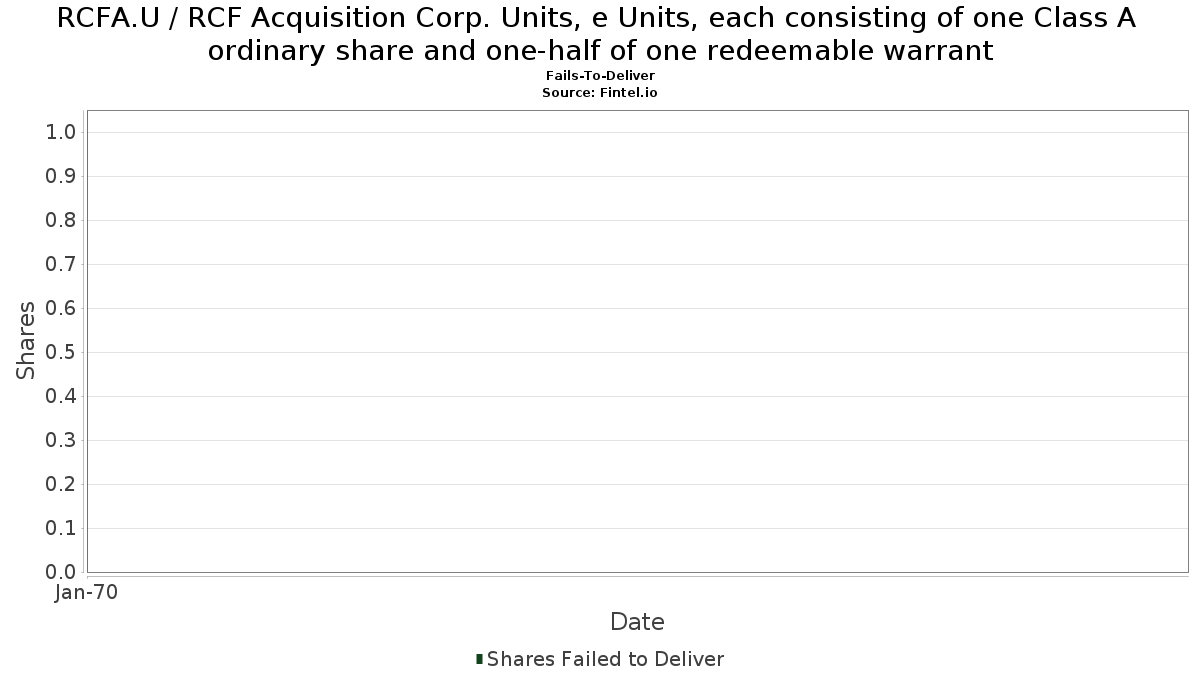Click the green Shares Failed to Deliver legend swatch
This screenshot has width=1200, height=675.
coord(479,659)
